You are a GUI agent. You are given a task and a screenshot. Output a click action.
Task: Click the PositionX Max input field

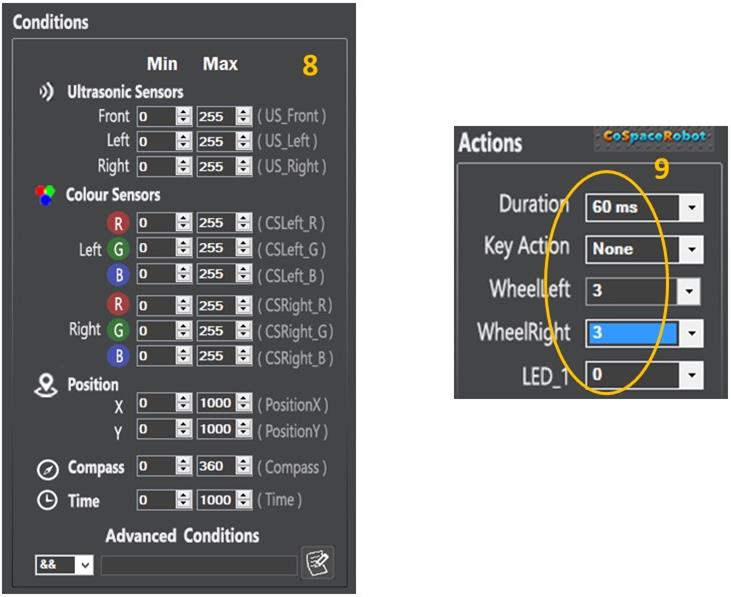click(214, 404)
